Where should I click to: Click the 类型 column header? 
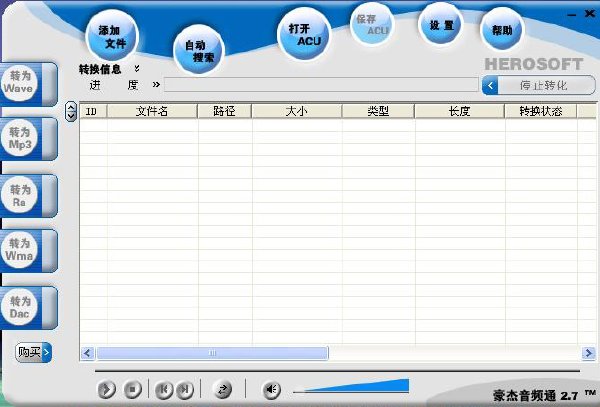tap(378, 111)
